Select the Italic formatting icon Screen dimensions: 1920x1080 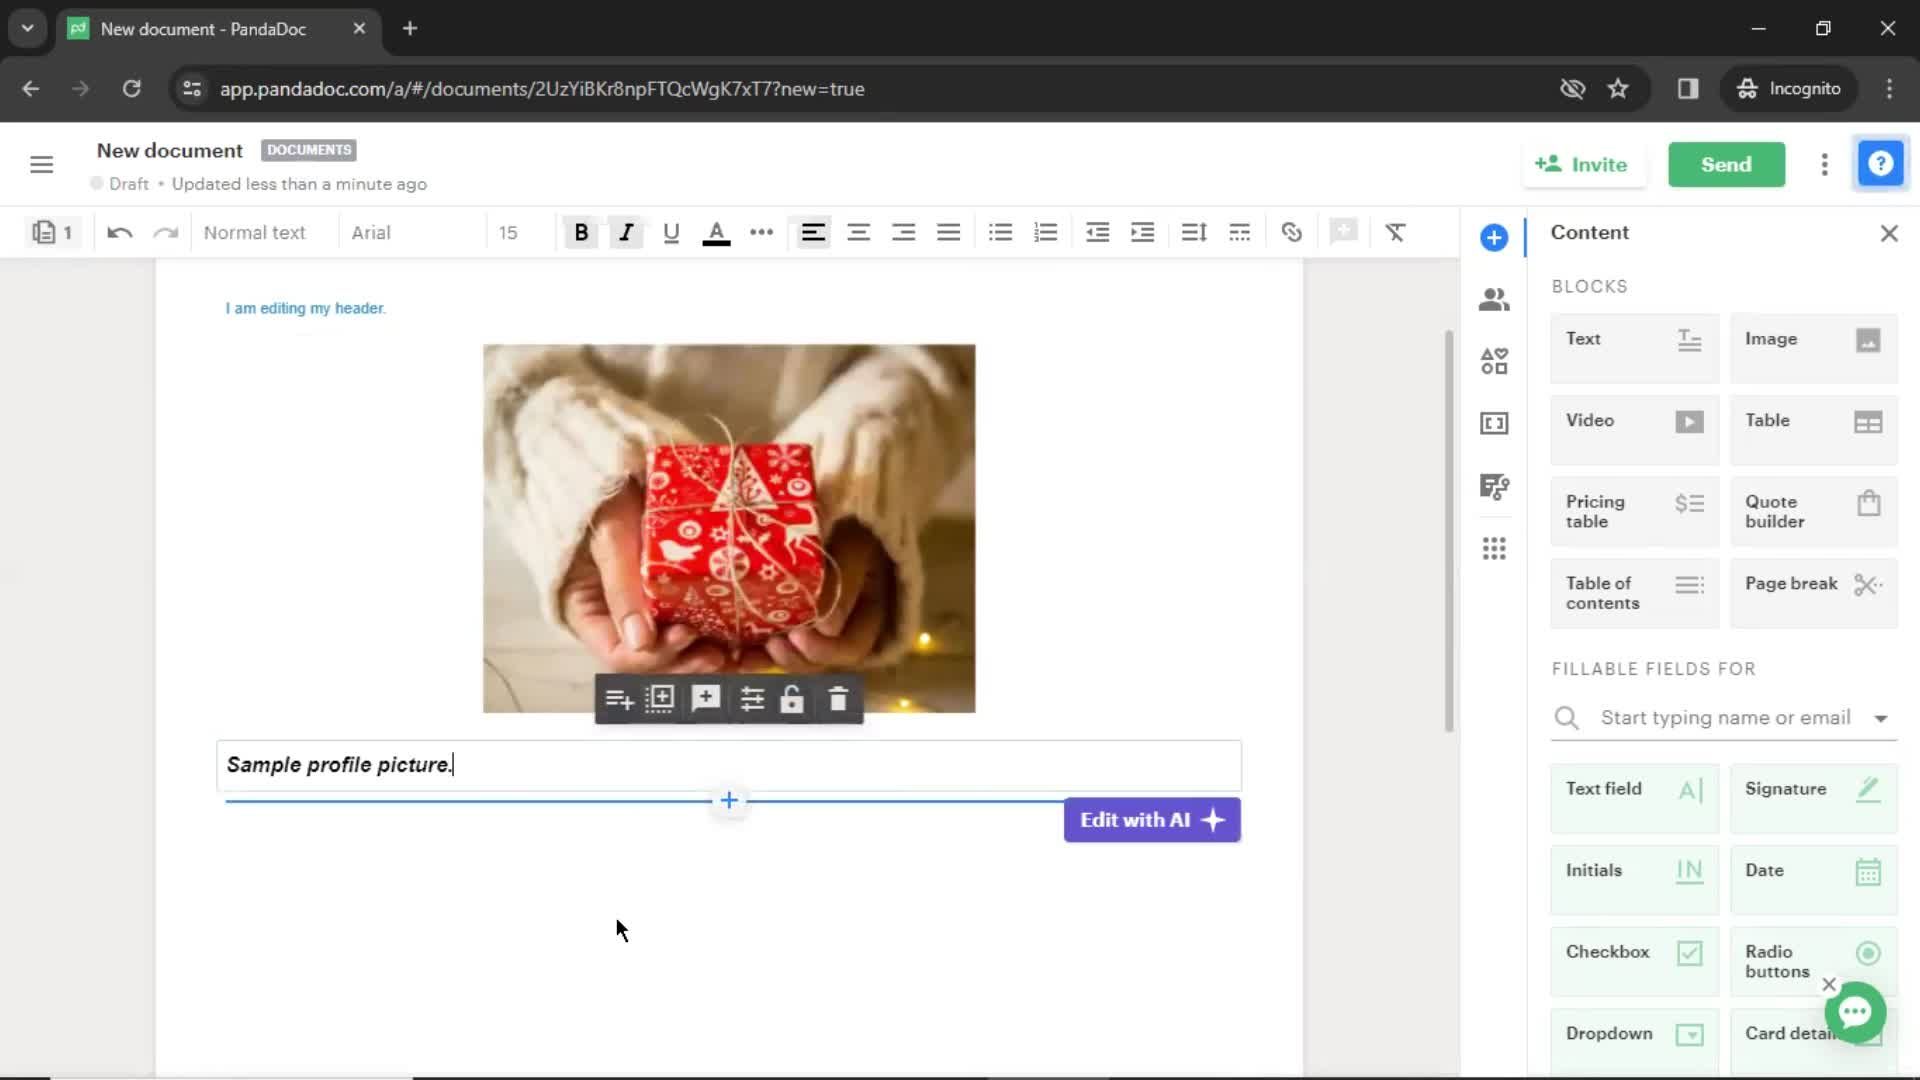point(626,232)
